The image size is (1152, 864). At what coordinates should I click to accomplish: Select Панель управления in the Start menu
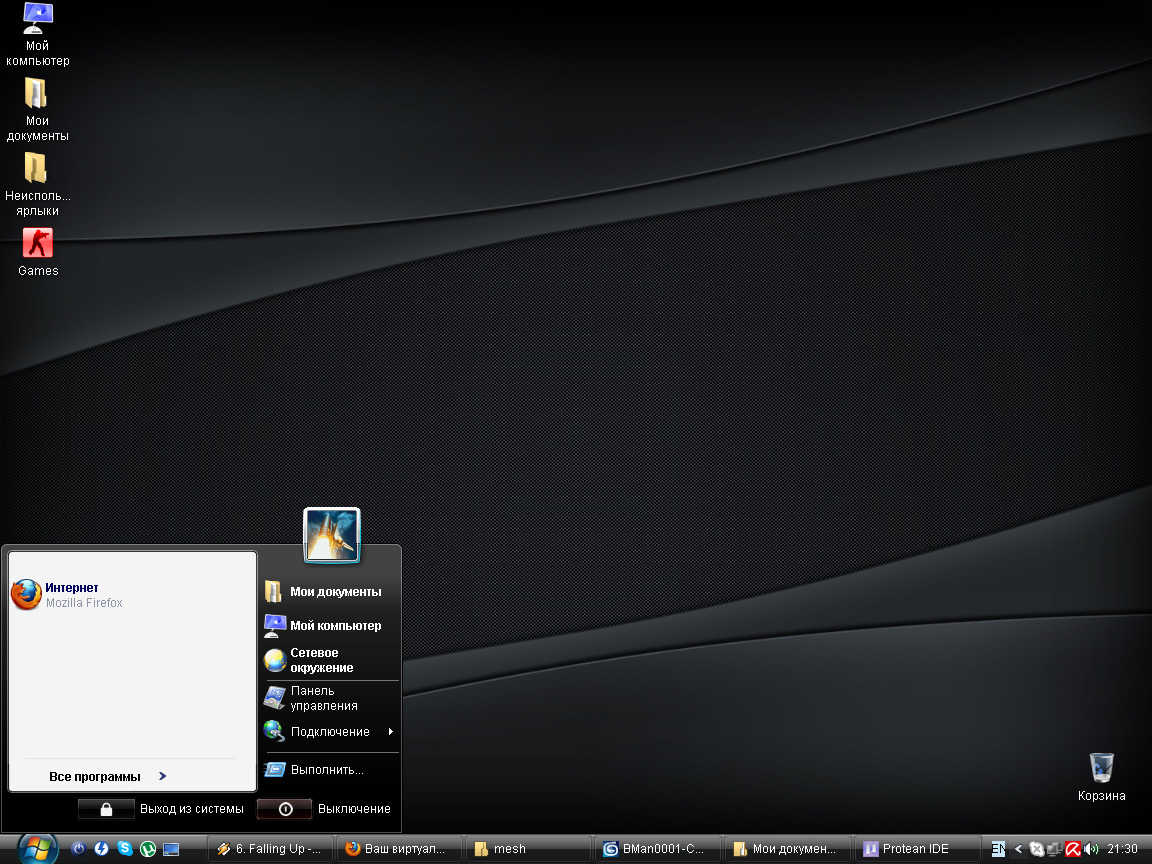[324, 698]
